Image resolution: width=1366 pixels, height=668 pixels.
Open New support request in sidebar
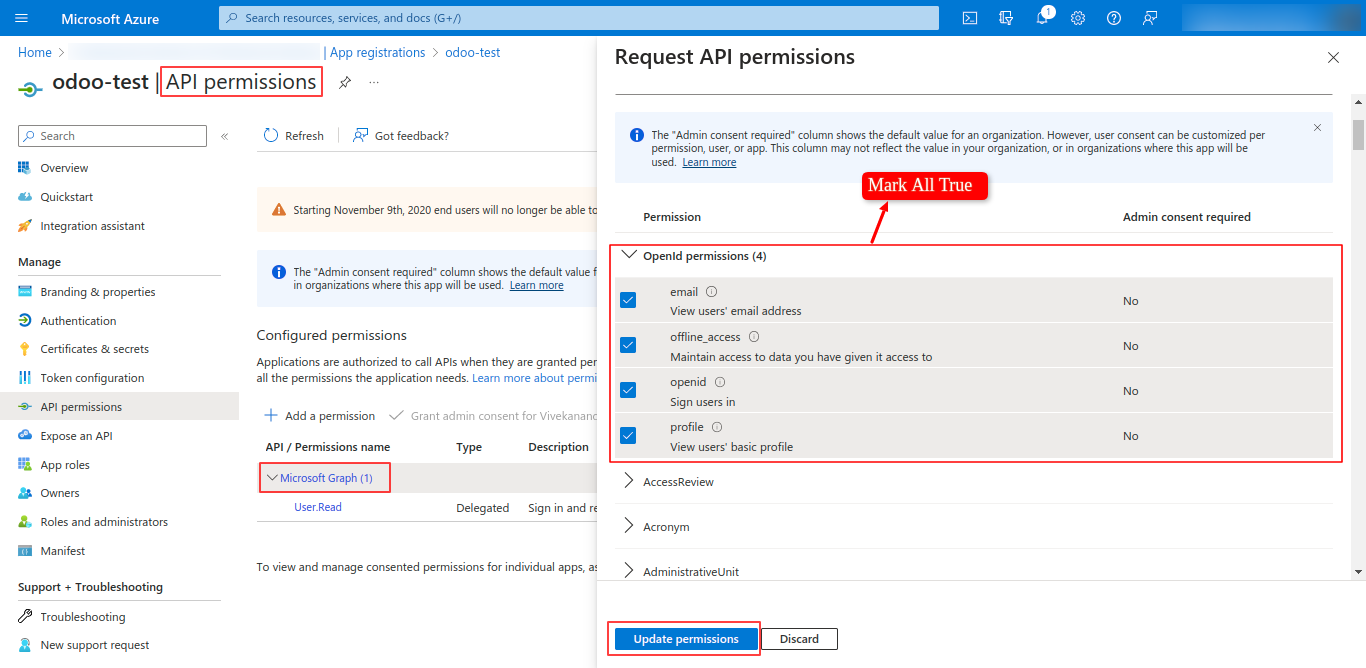pos(95,645)
